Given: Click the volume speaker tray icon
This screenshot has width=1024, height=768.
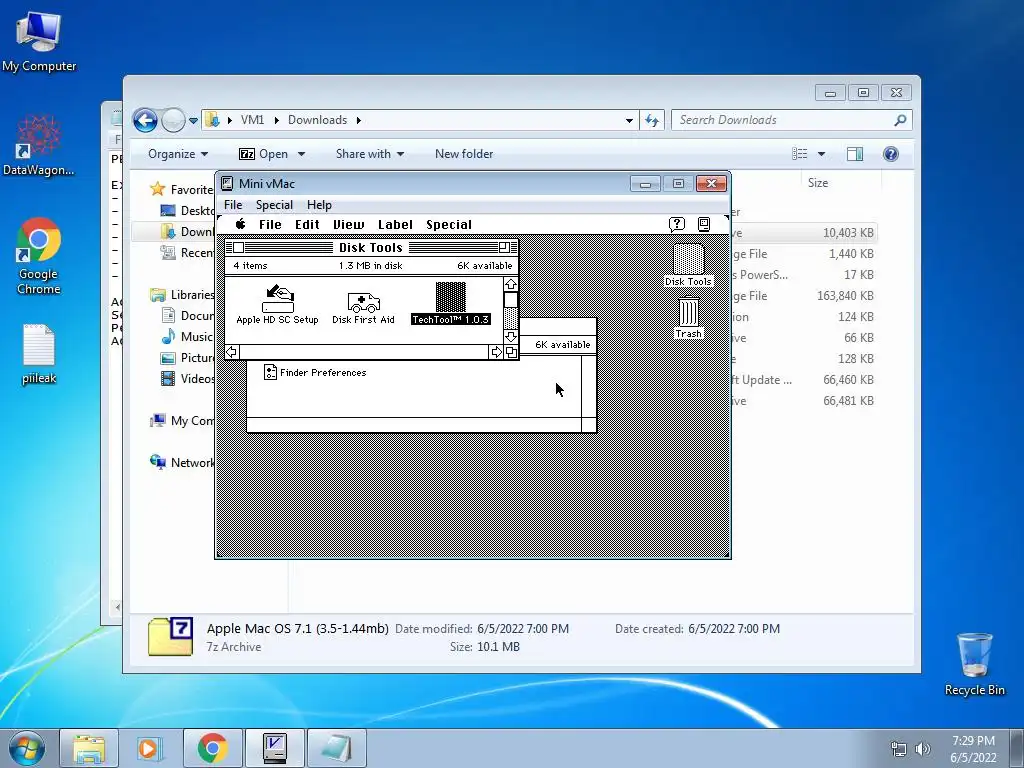Looking at the screenshot, I should coord(922,749).
